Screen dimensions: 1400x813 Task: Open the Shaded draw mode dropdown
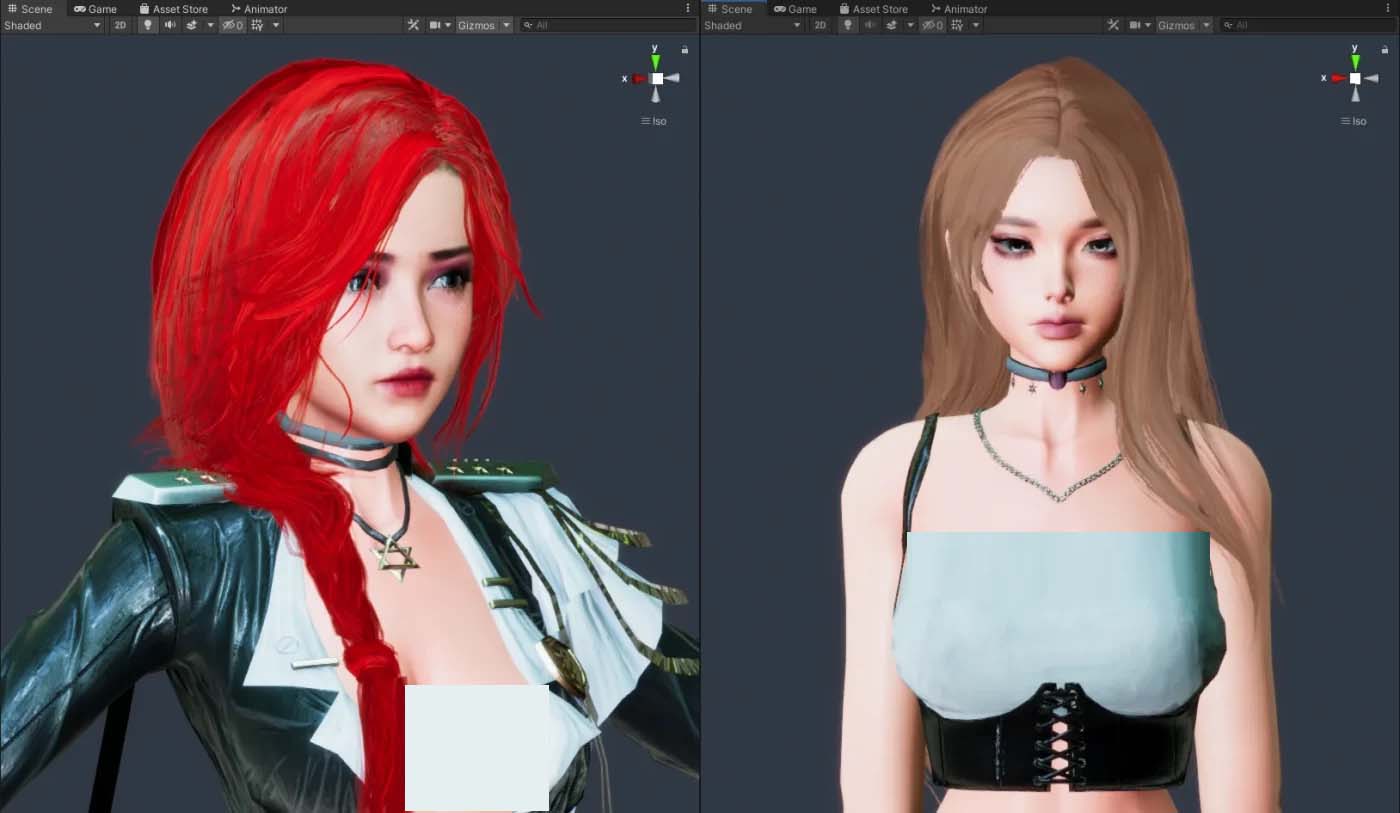(x=50, y=25)
